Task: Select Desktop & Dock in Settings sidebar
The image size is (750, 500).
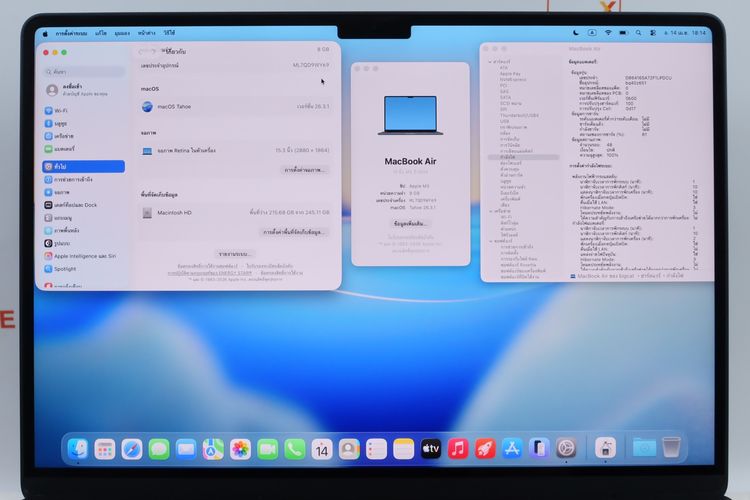Action: pyautogui.click(x=83, y=205)
